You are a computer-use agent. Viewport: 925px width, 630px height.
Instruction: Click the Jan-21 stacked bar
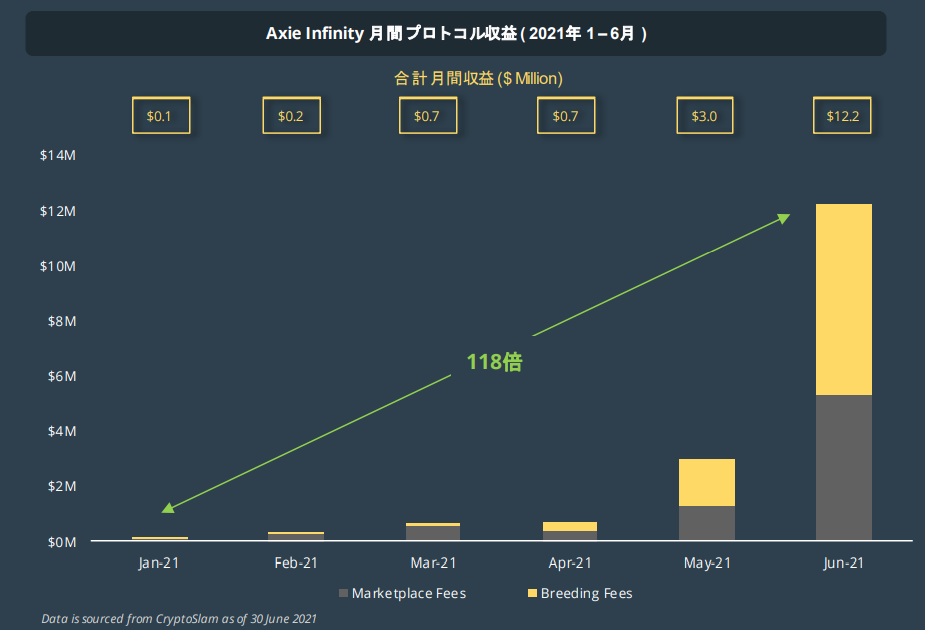[x=160, y=538]
